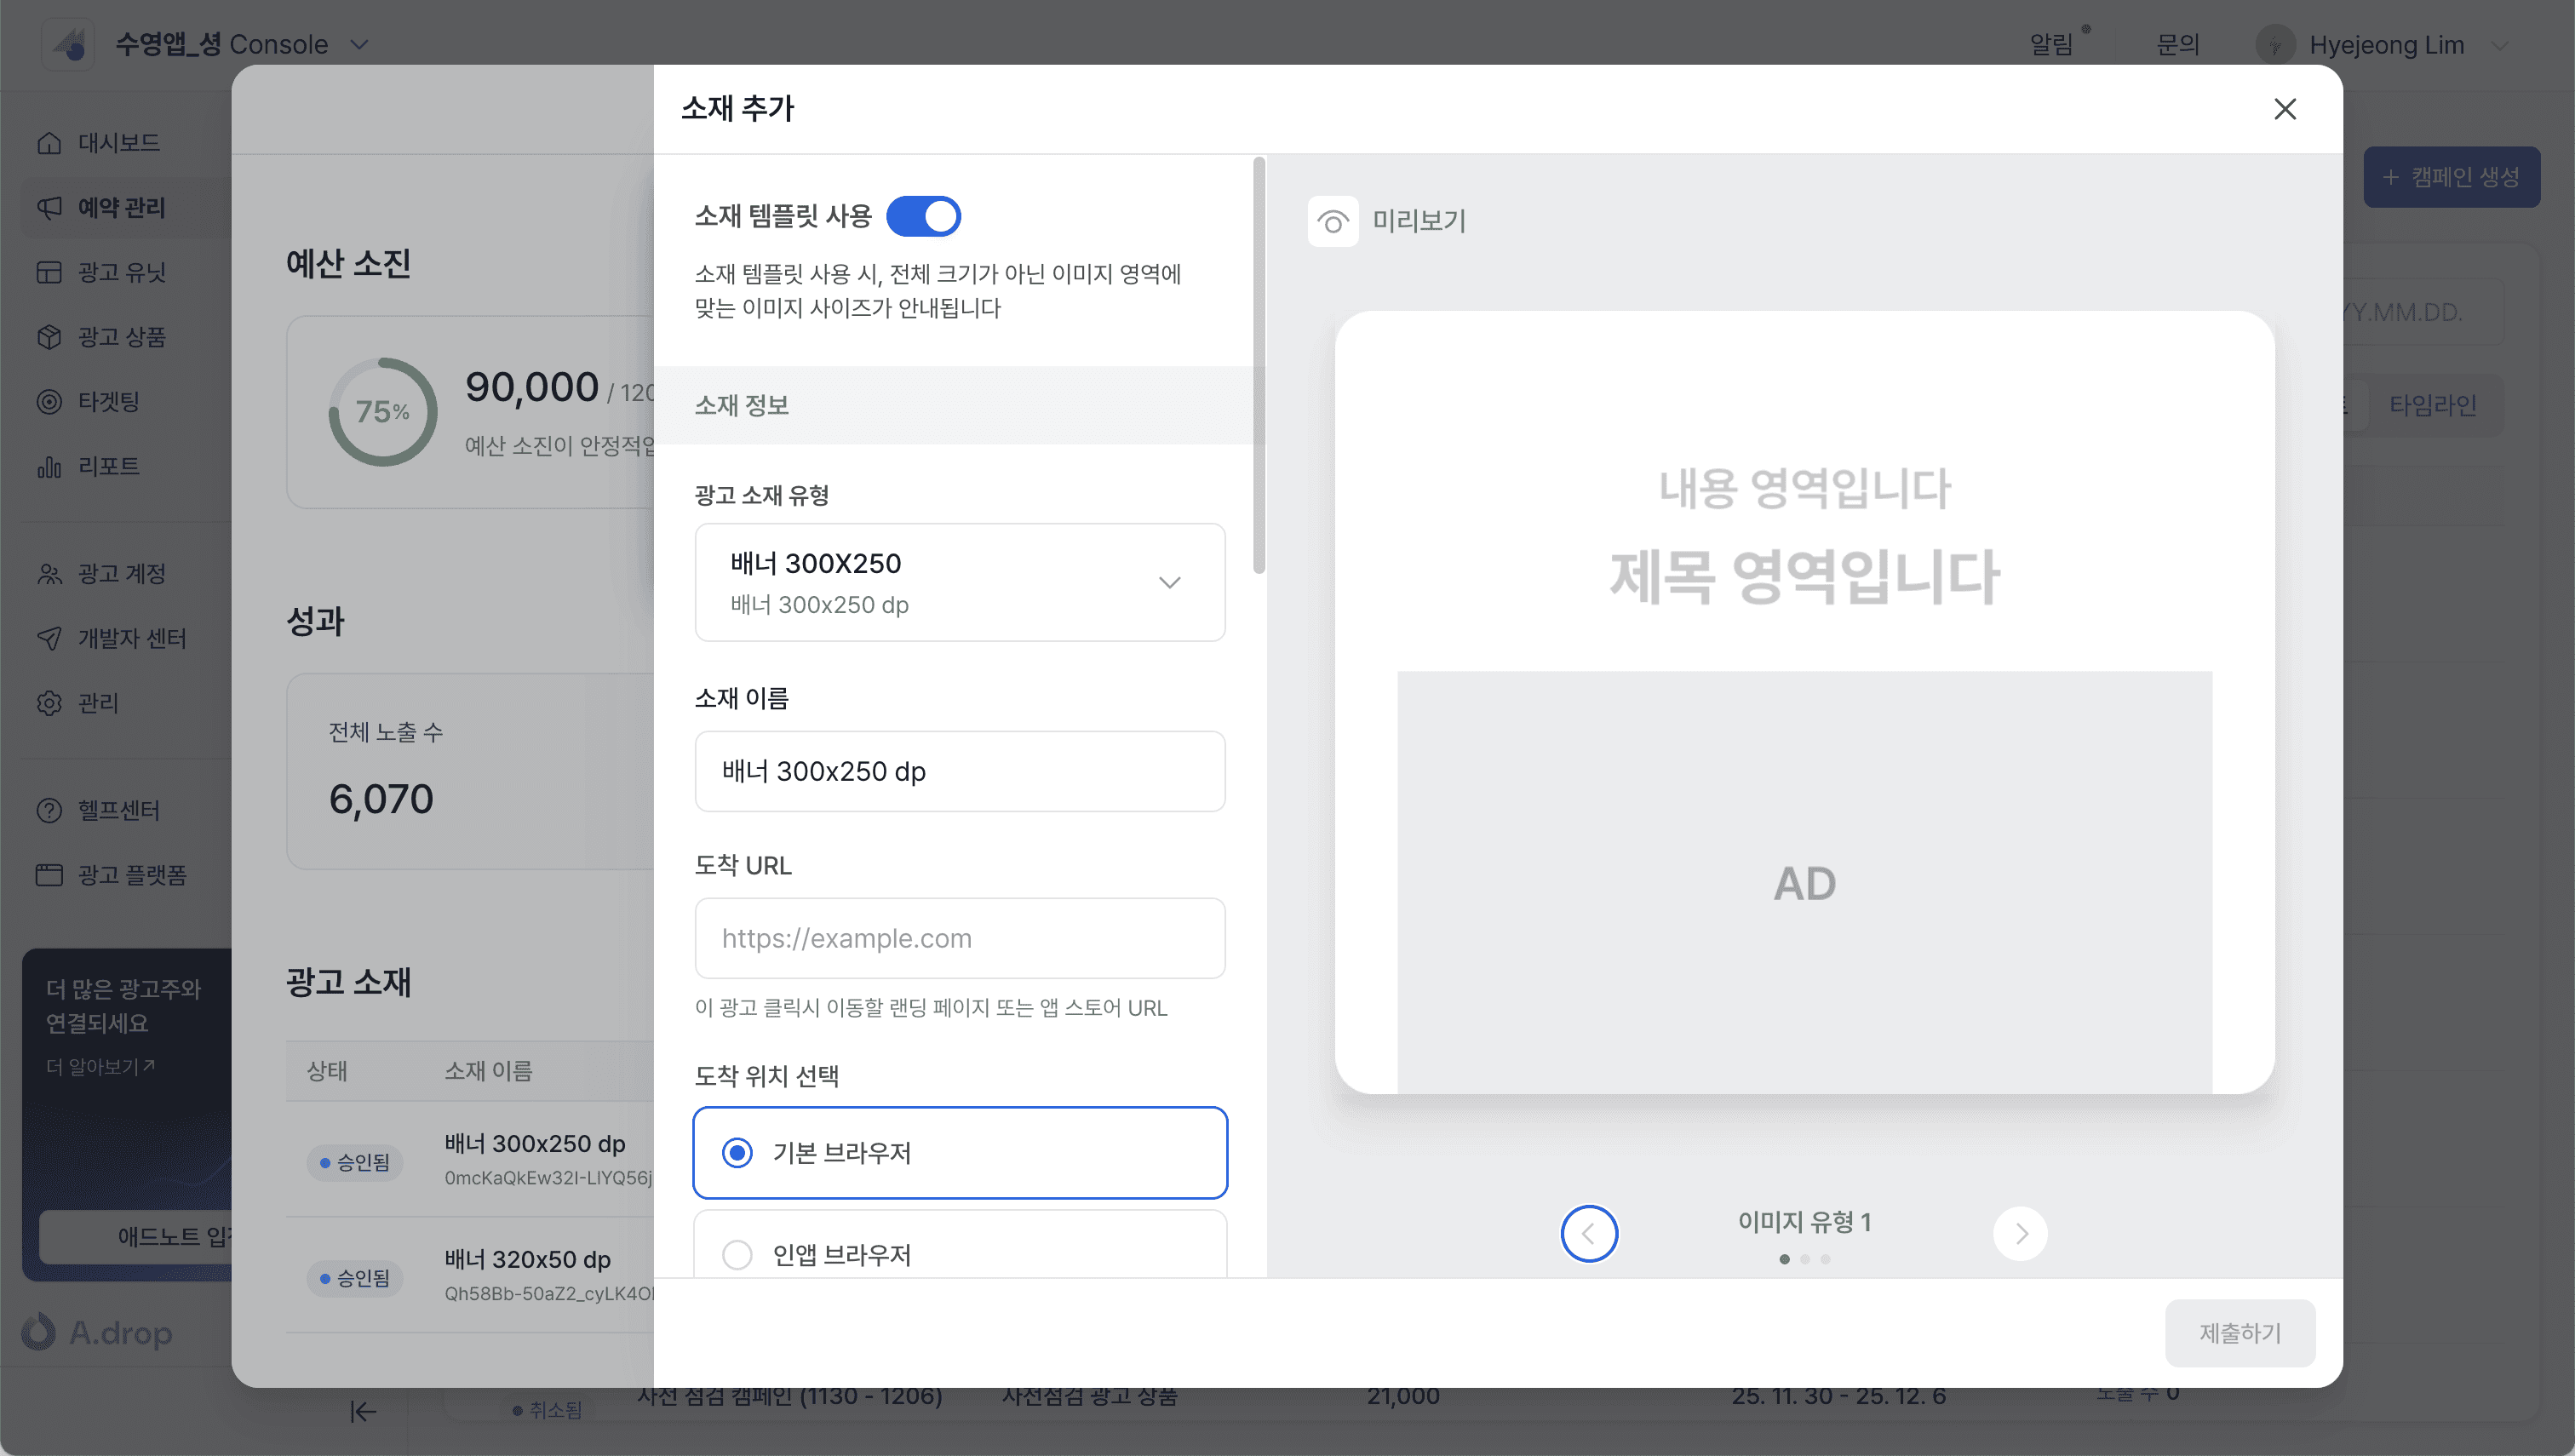Show next image type with right arrow
Viewport: 2575px width, 1456px height.
(2020, 1234)
